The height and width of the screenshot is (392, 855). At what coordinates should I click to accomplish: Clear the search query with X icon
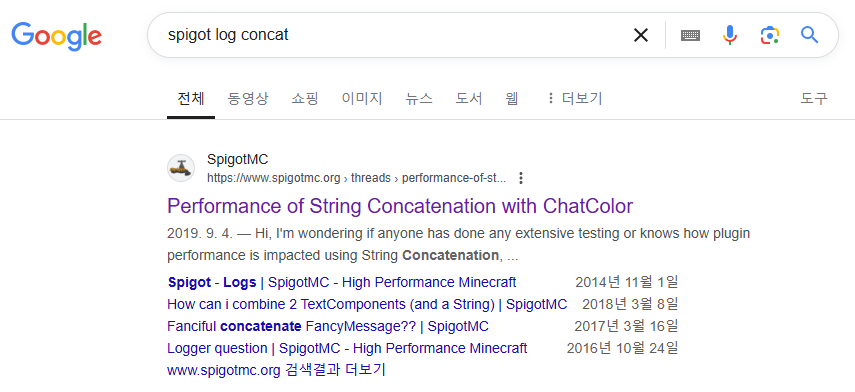(x=641, y=35)
